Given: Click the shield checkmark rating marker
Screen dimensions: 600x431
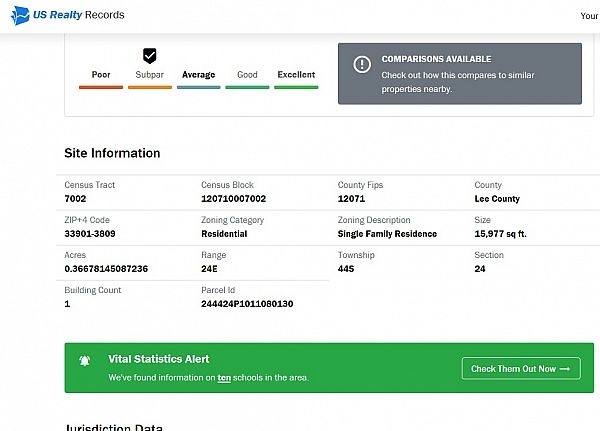Looking at the screenshot, I should (150, 56).
